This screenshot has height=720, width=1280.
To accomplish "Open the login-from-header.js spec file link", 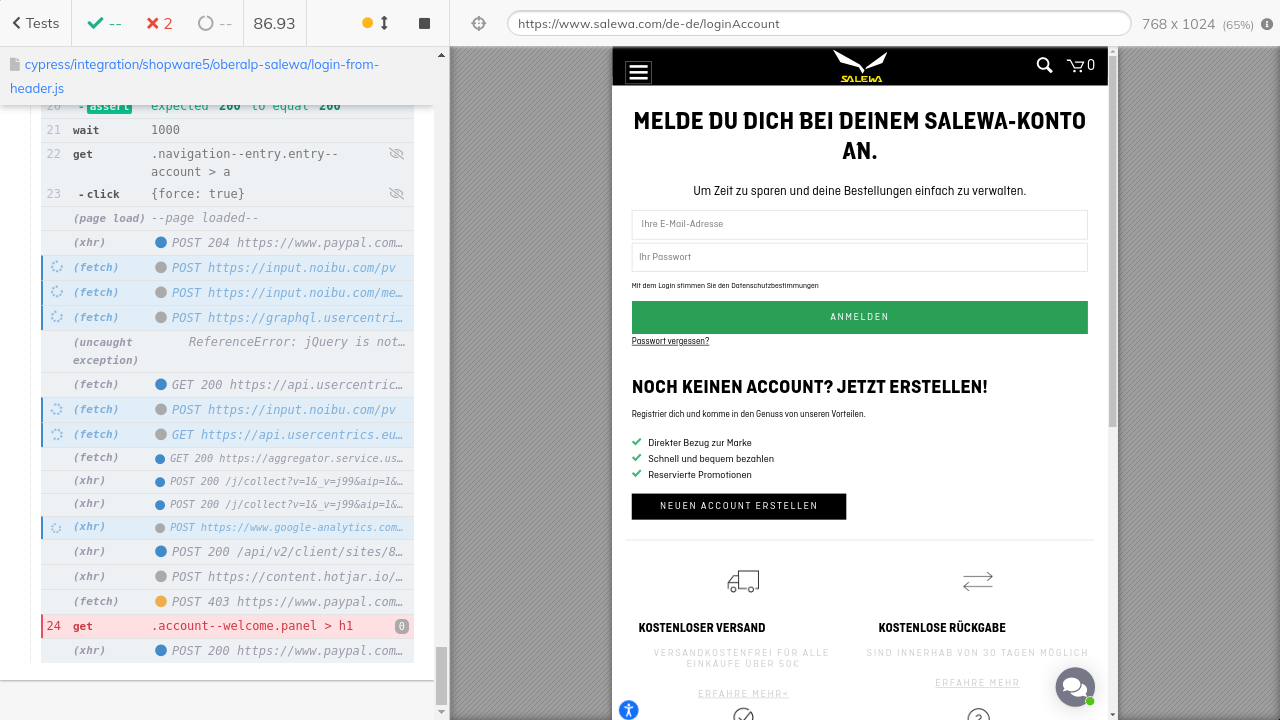I will tap(195, 76).
